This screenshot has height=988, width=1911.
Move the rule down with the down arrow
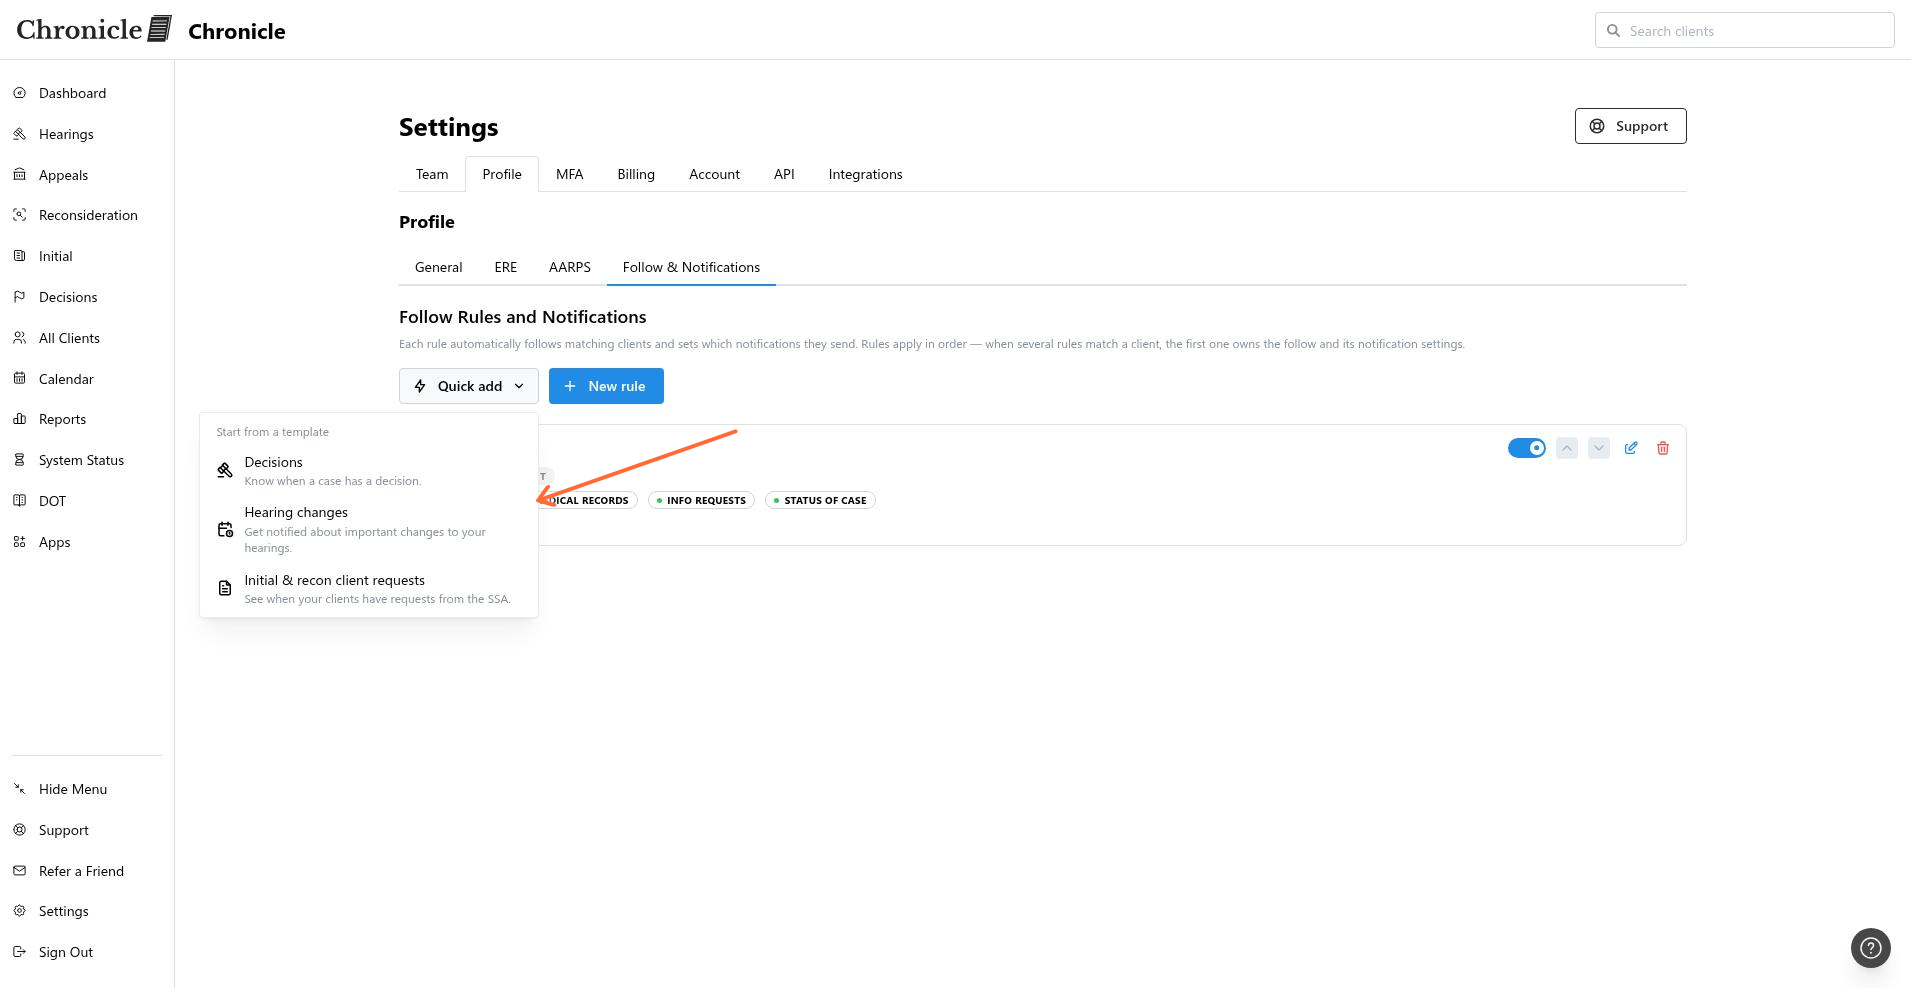[x=1599, y=448]
